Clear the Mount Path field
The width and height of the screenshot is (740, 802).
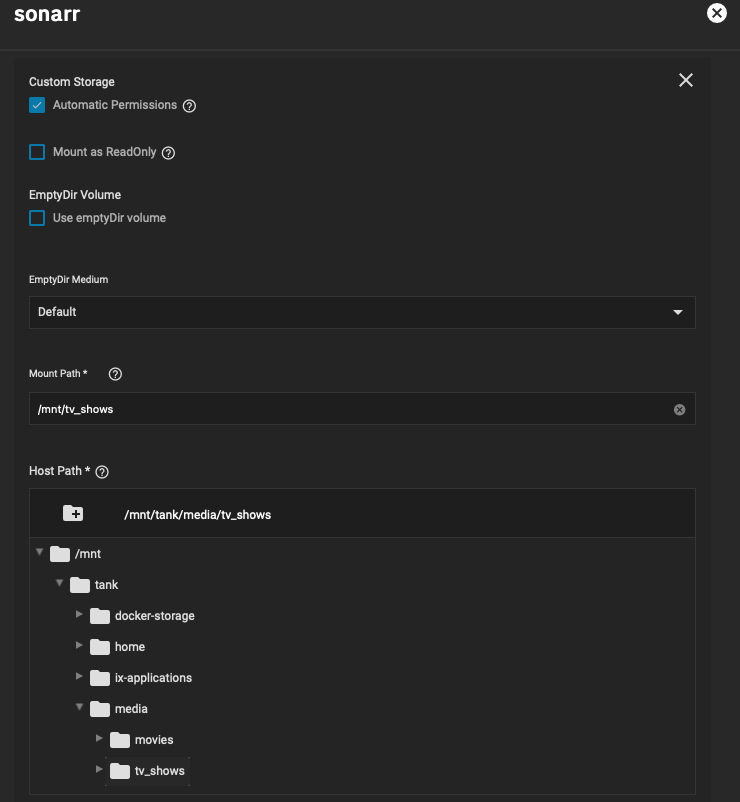[679, 410]
